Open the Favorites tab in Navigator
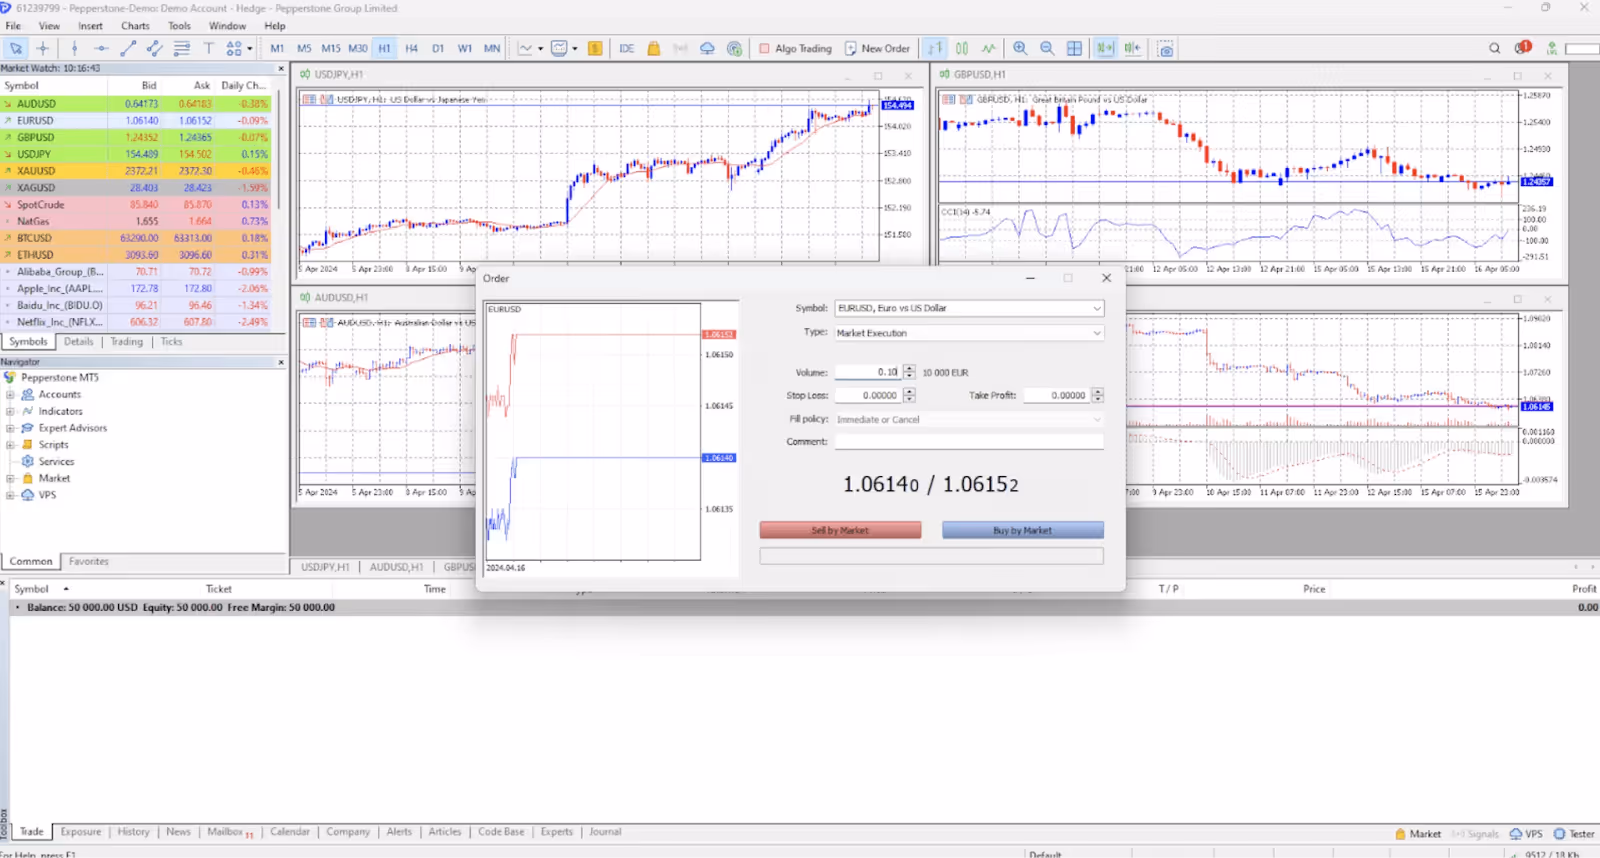 click(x=89, y=562)
